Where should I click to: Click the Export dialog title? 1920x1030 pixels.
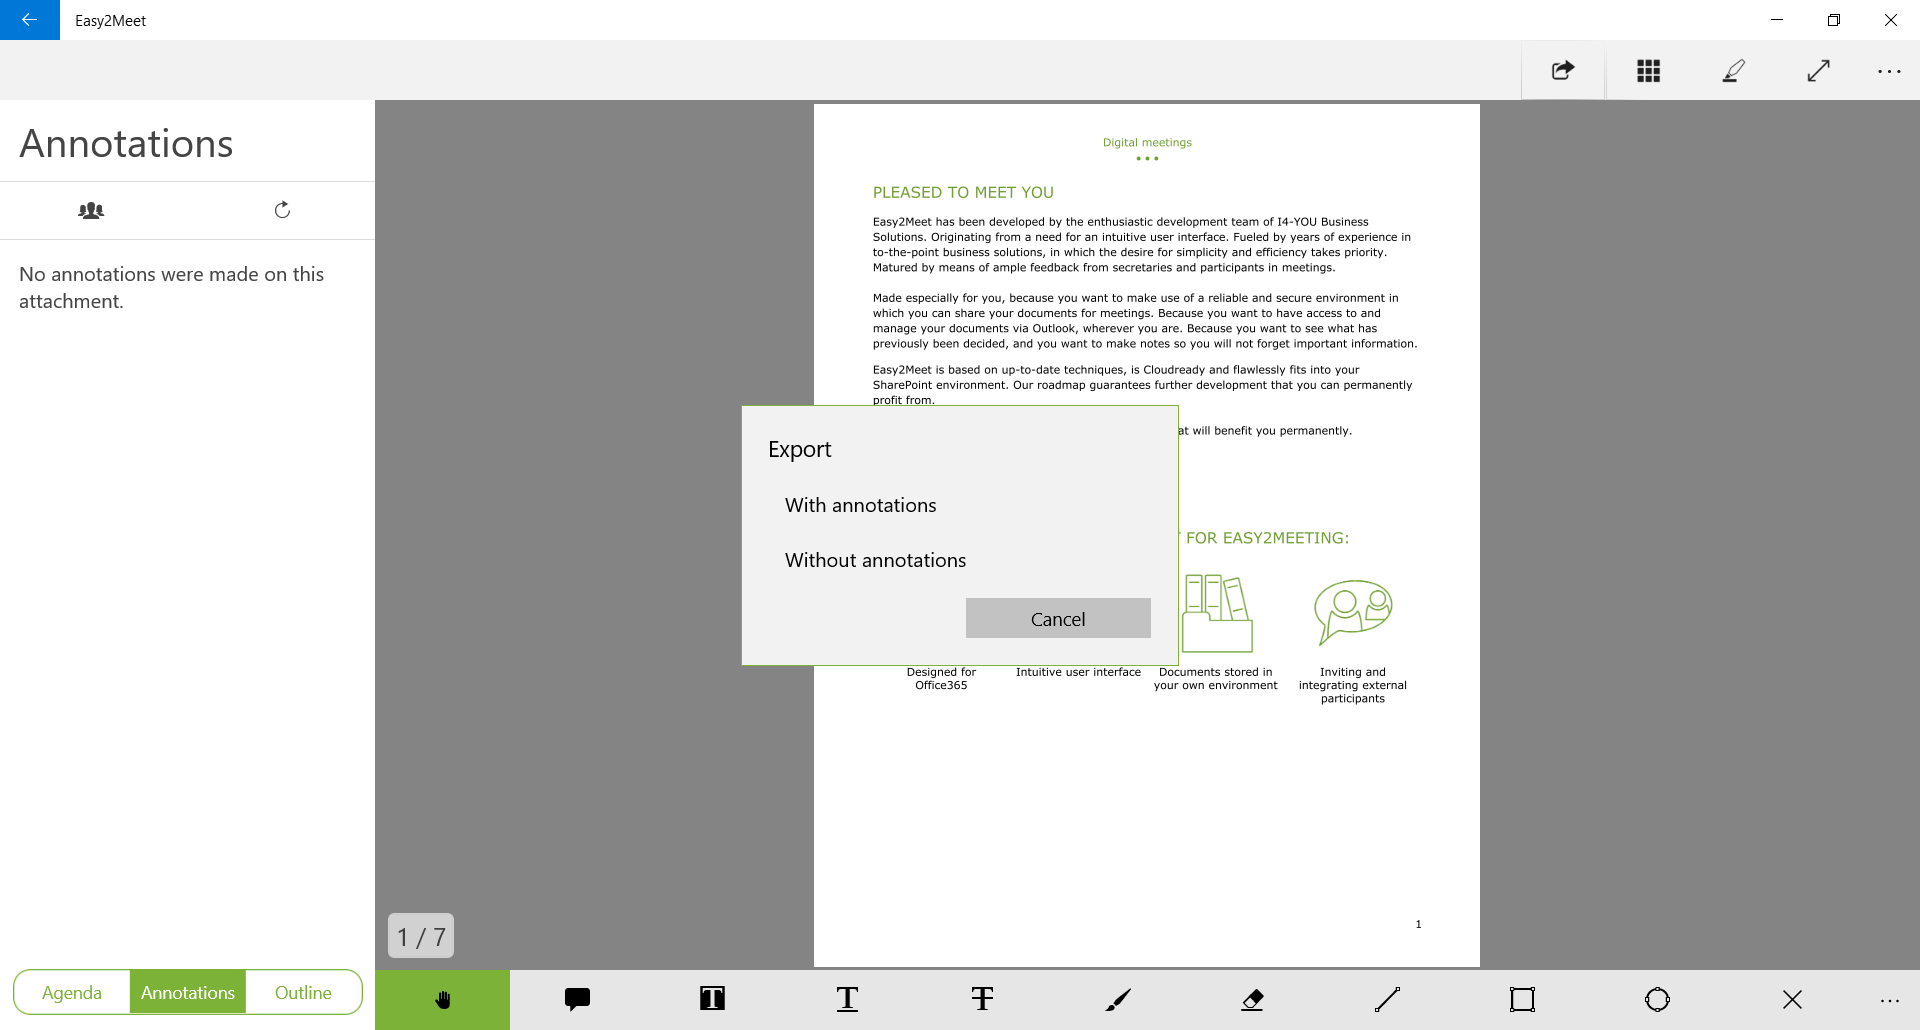point(799,449)
